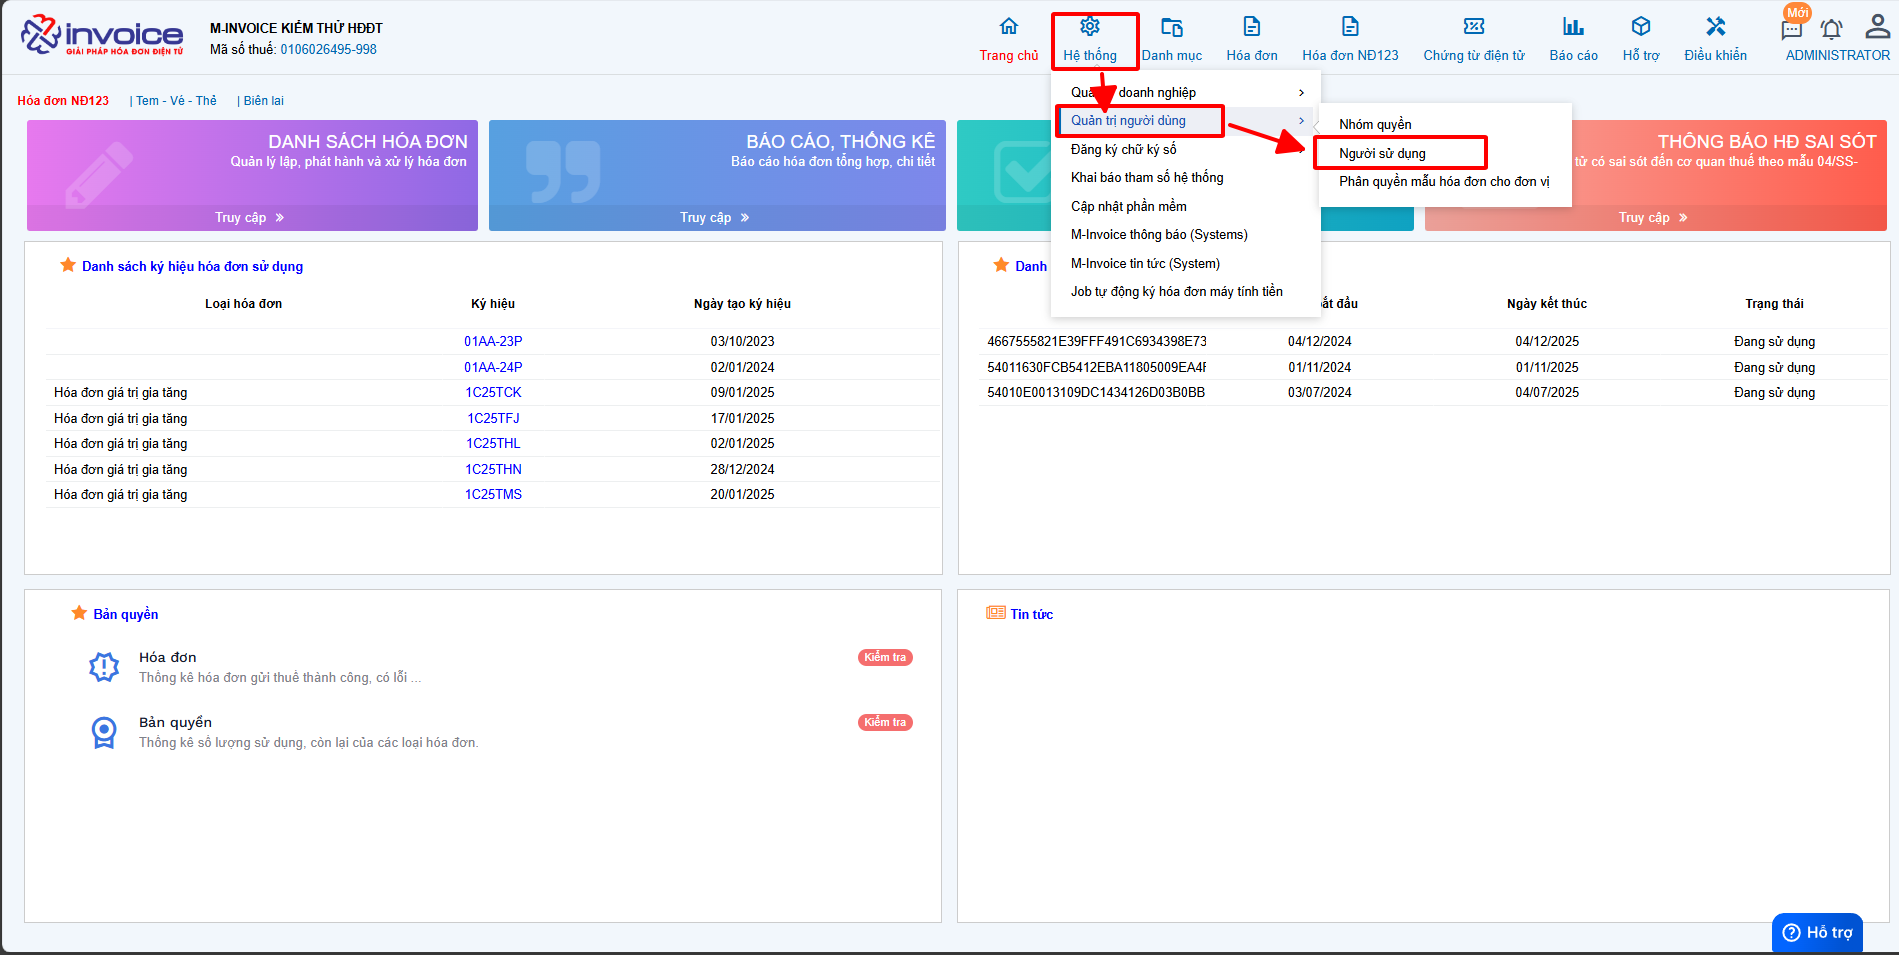Open the Hóa đơn document icon
The width and height of the screenshot is (1899, 955).
coord(1252,26)
